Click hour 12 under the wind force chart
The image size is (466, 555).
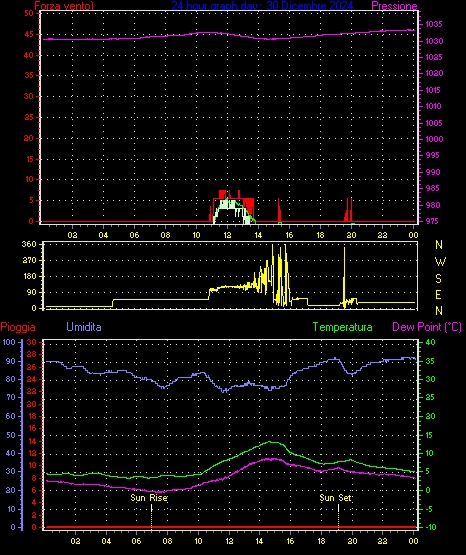click(x=227, y=235)
